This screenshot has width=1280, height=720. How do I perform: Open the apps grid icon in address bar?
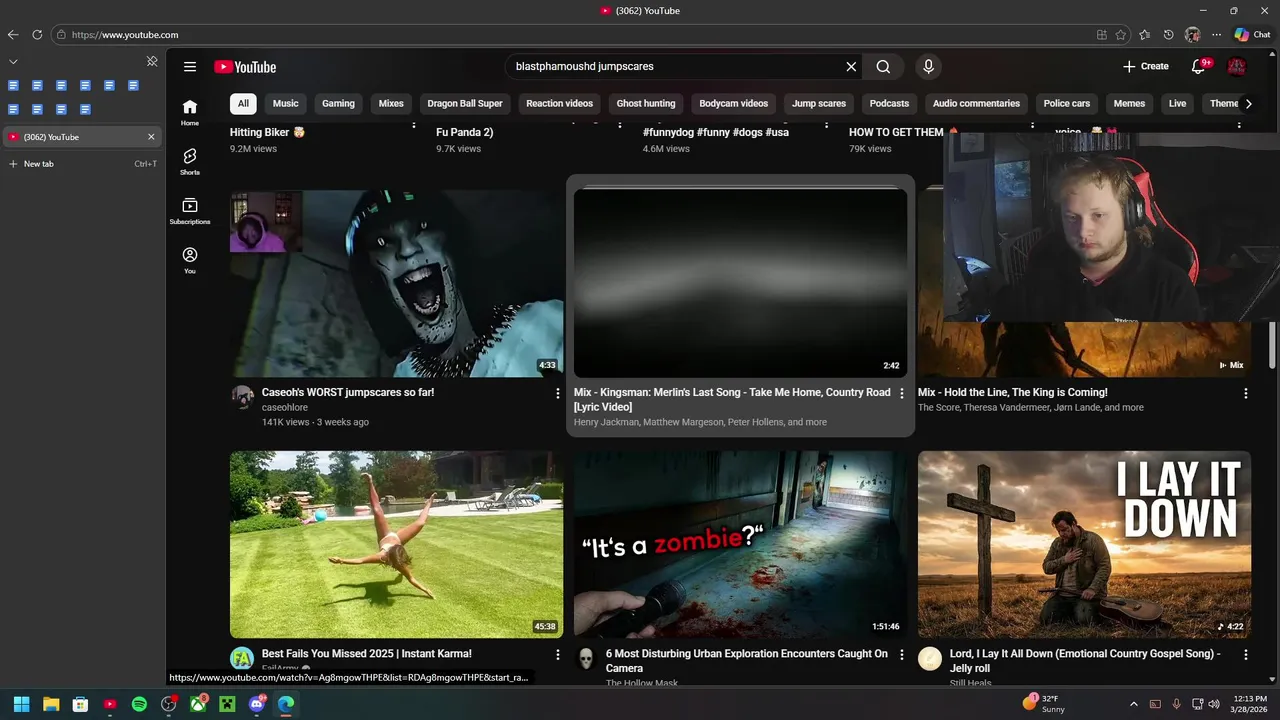coord(1102,34)
